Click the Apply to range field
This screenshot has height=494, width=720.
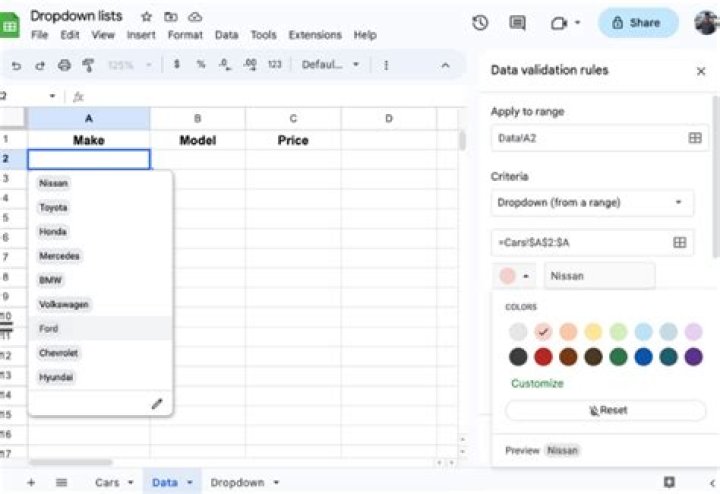click(599, 138)
